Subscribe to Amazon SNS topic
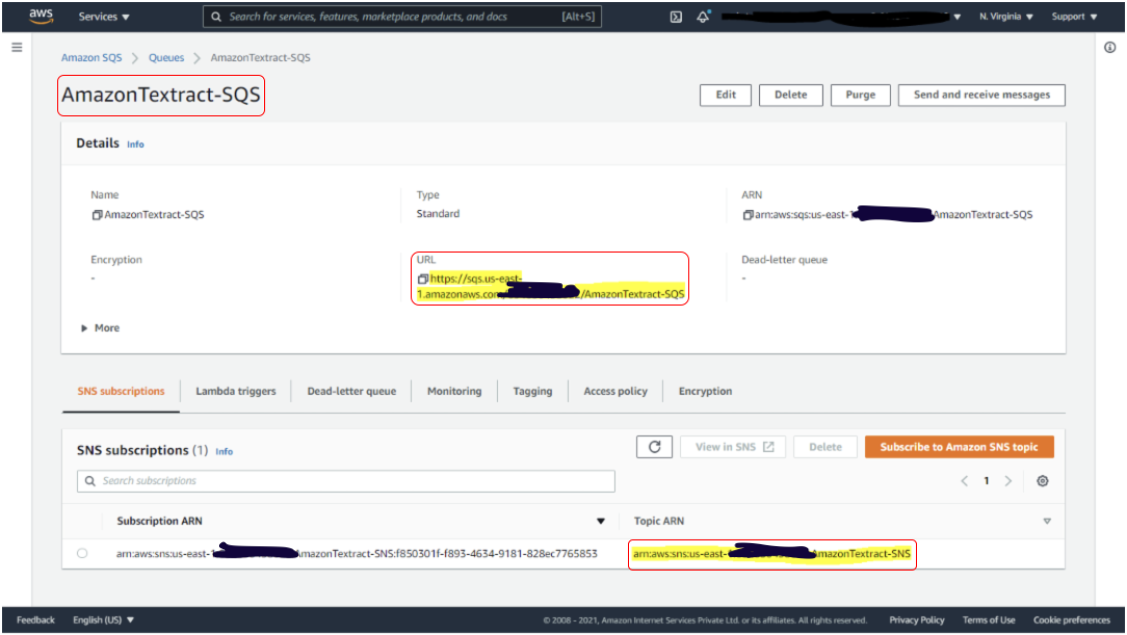Screen dimensions: 1127x635 point(960,446)
